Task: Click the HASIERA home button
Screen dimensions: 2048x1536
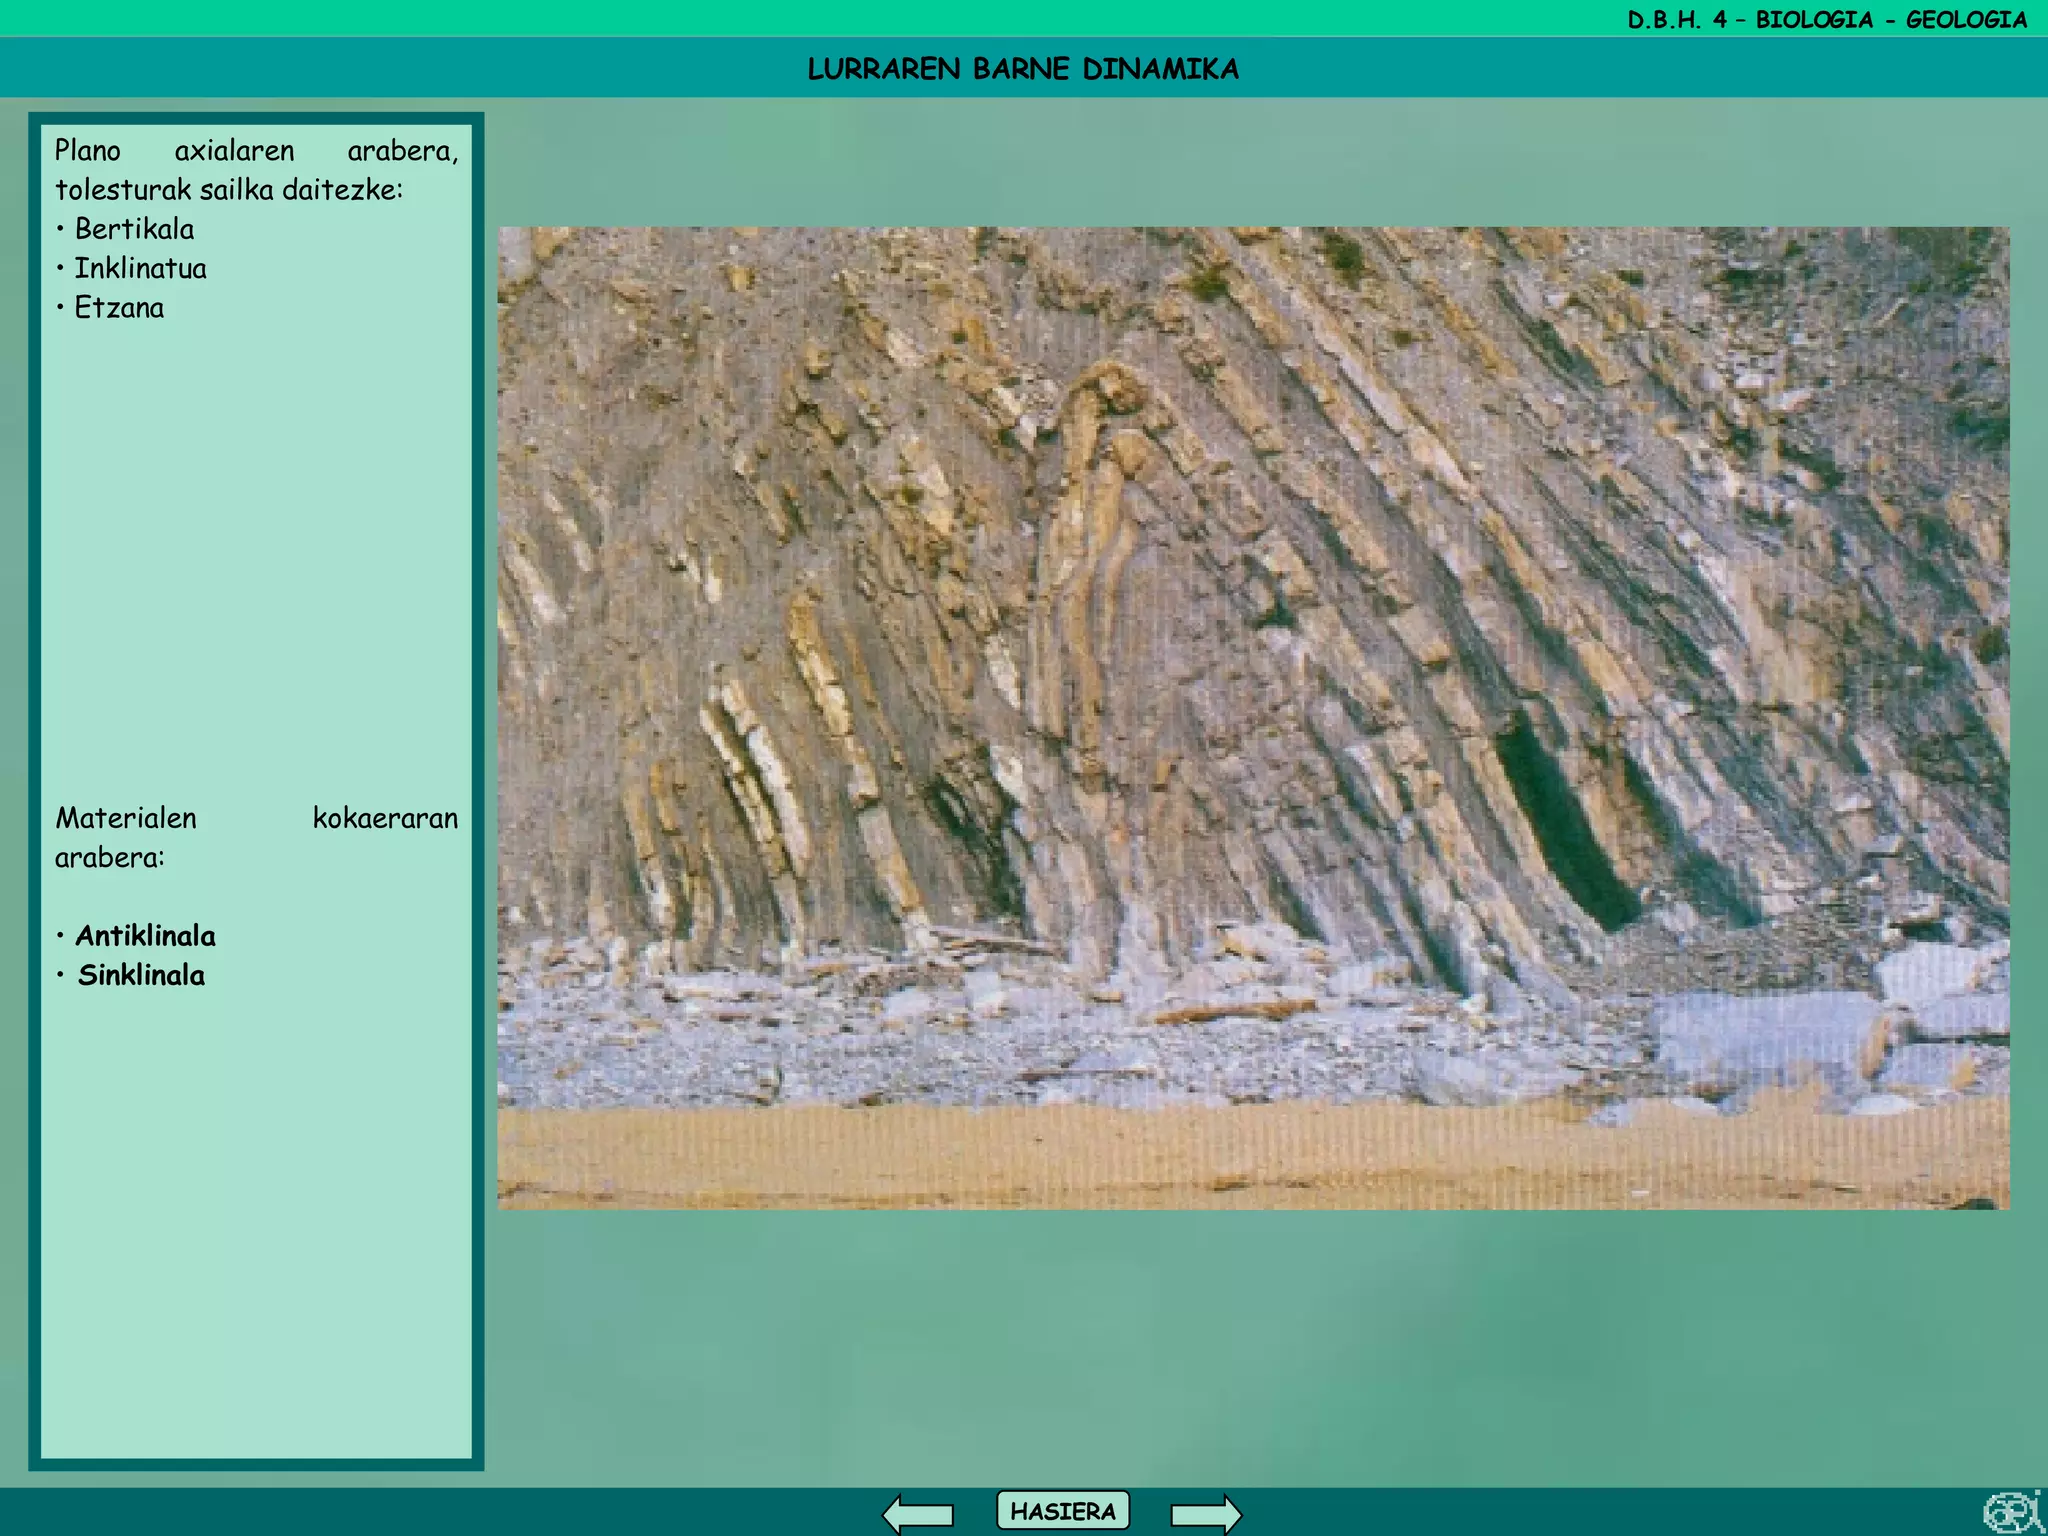Action: coord(1062,1511)
